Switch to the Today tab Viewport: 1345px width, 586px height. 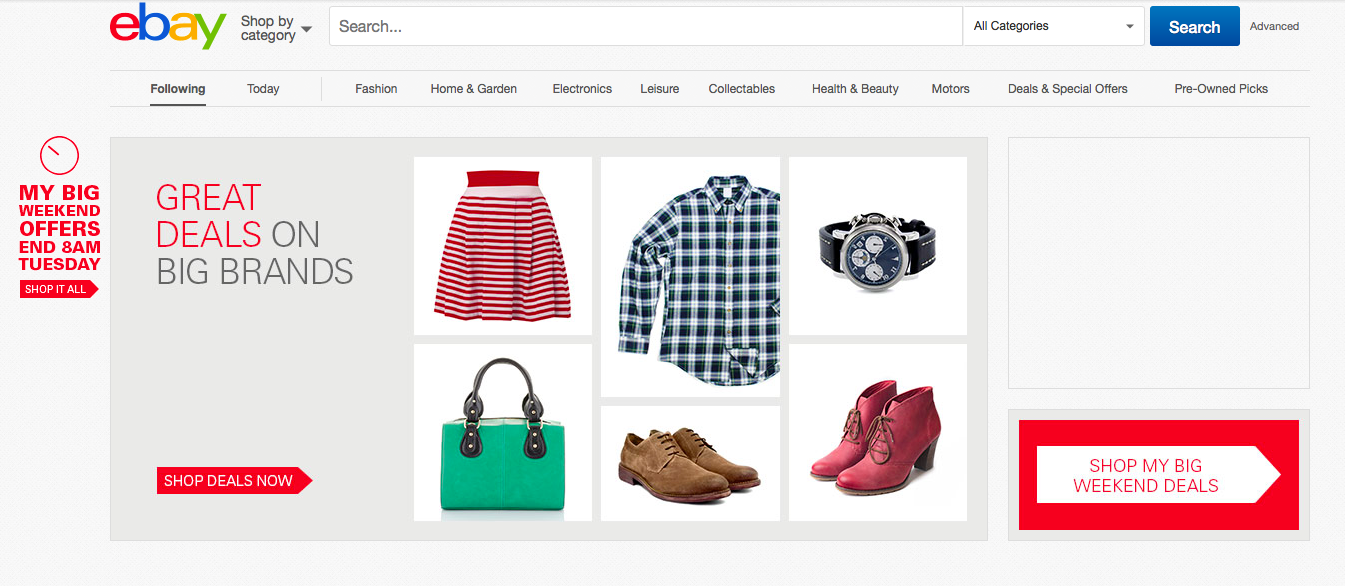pos(263,89)
